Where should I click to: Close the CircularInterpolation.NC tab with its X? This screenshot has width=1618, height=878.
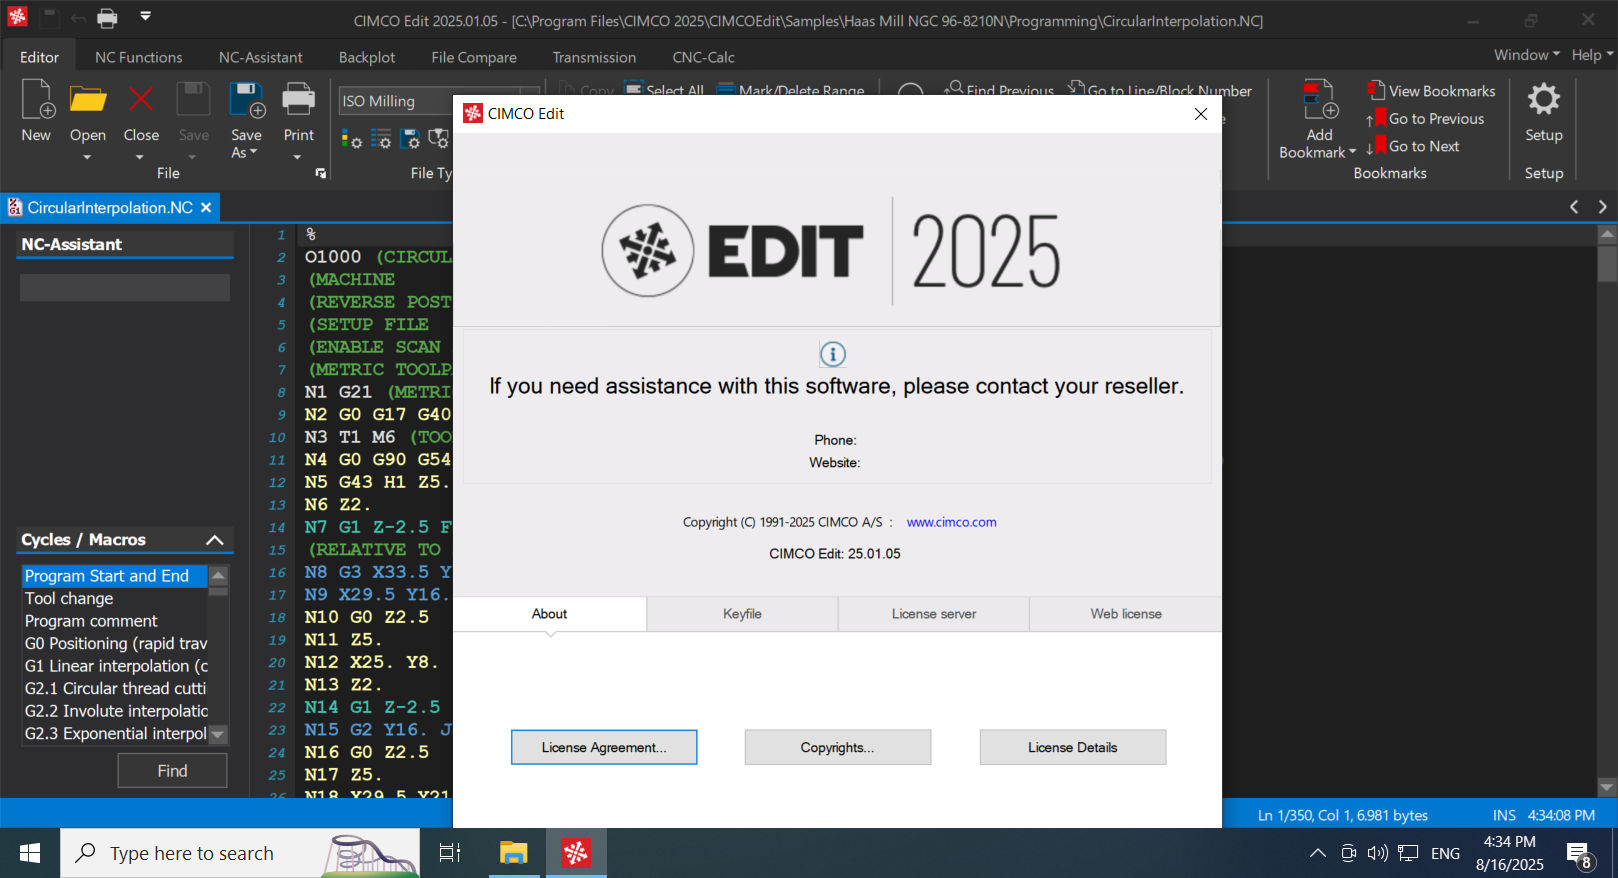point(206,208)
